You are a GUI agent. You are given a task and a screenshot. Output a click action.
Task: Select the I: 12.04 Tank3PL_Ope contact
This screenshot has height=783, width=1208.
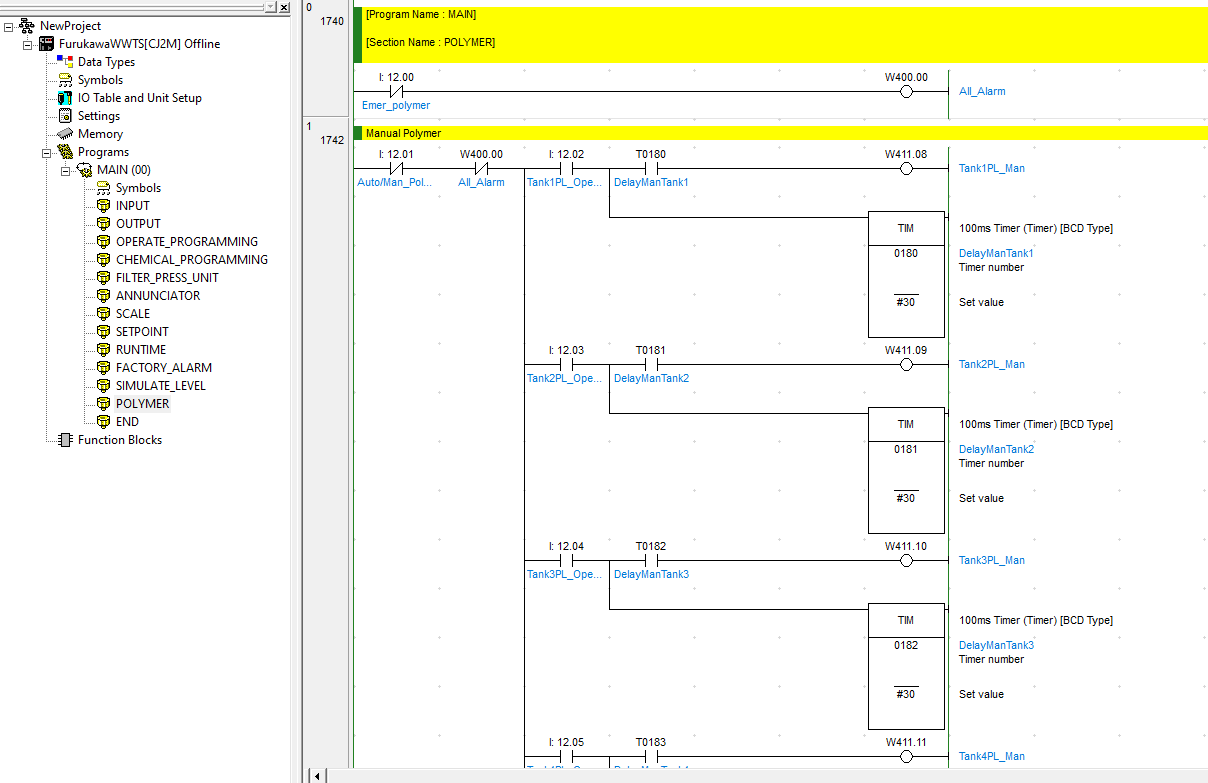click(x=566, y=560)
